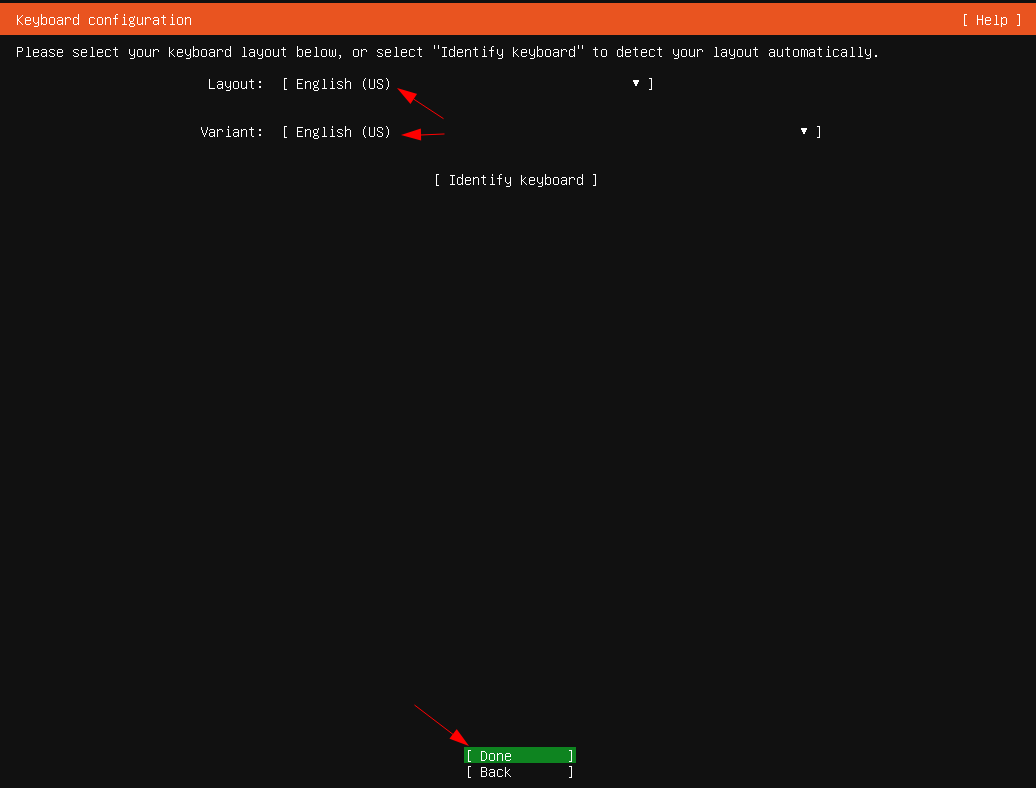Screen dimensions: 1036x788
Task: Click the closing bracket of Variant field
Action: pyautogui.click(x=819, y=132)
